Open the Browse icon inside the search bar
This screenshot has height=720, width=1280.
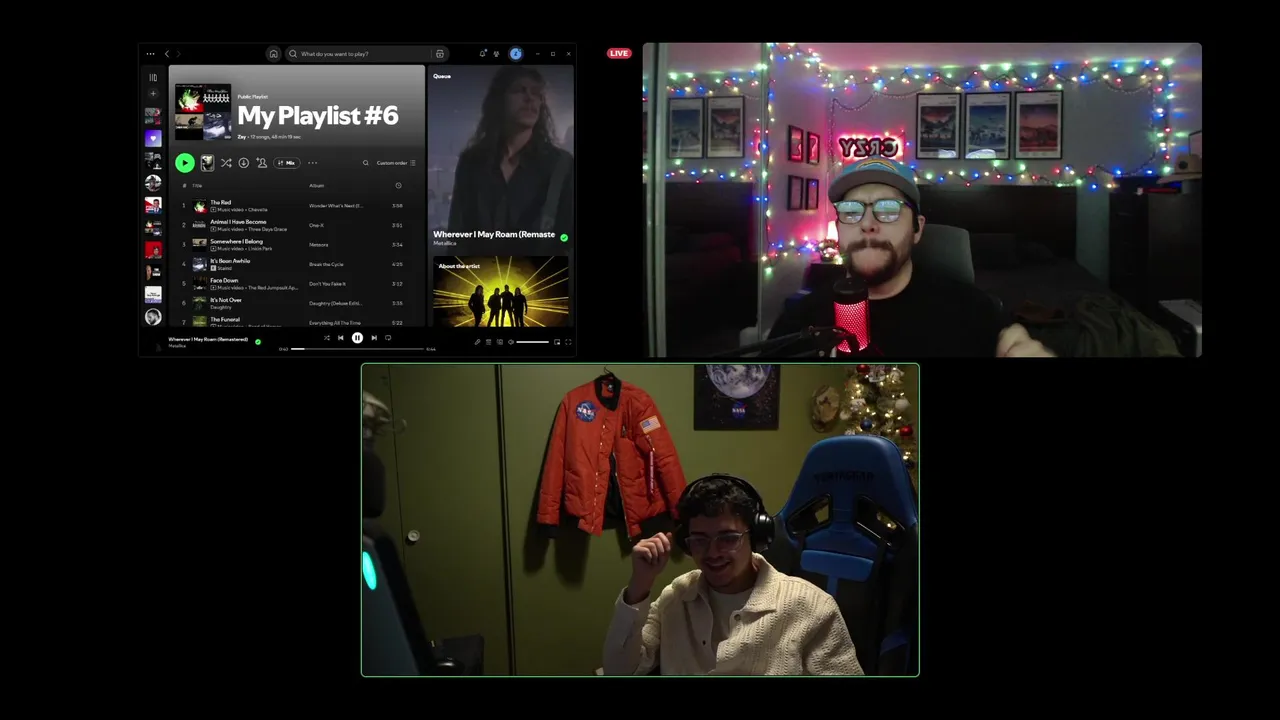coord(440,54)
